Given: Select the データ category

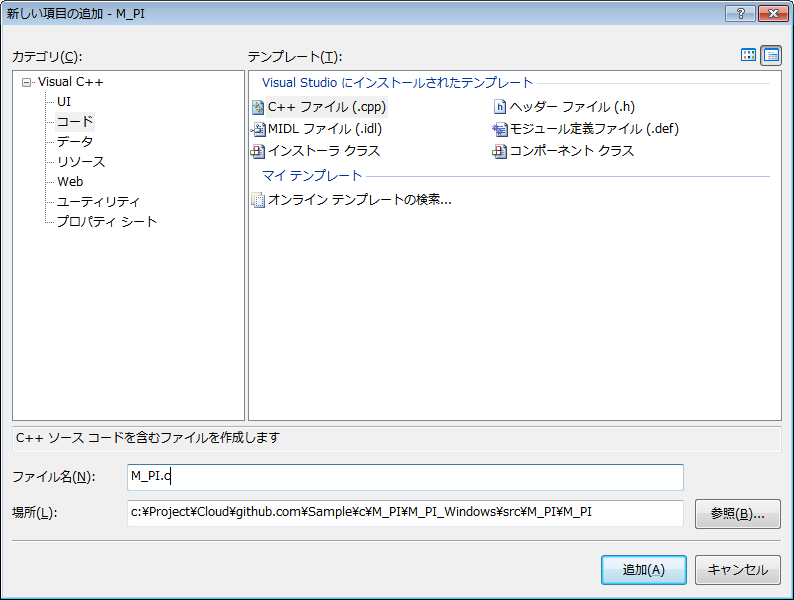Looking at the screenshot, I should (x=75, y=142).
